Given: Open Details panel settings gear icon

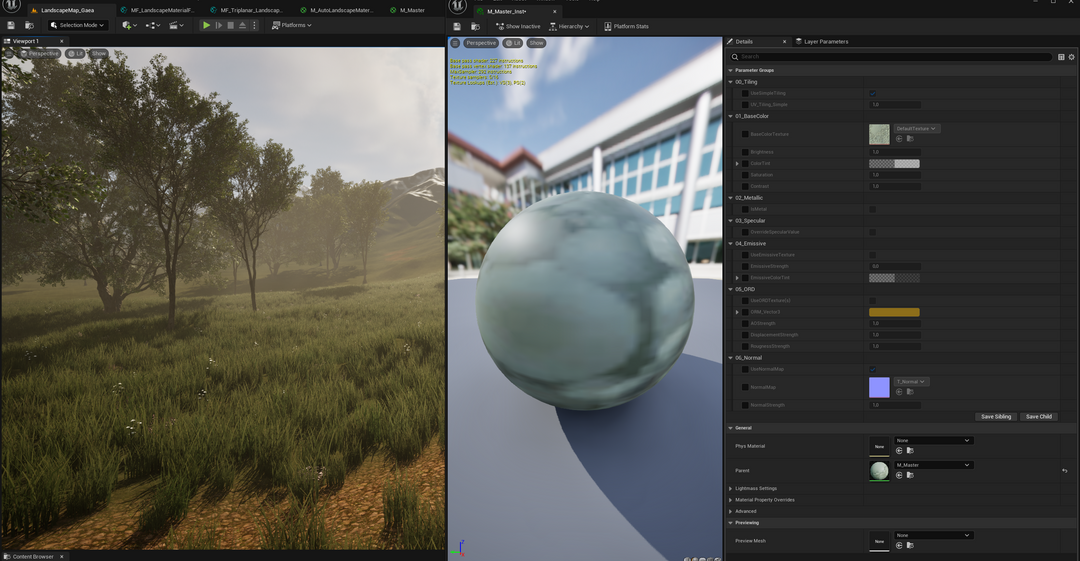Looking at the screenshot, I should 1071,57.
